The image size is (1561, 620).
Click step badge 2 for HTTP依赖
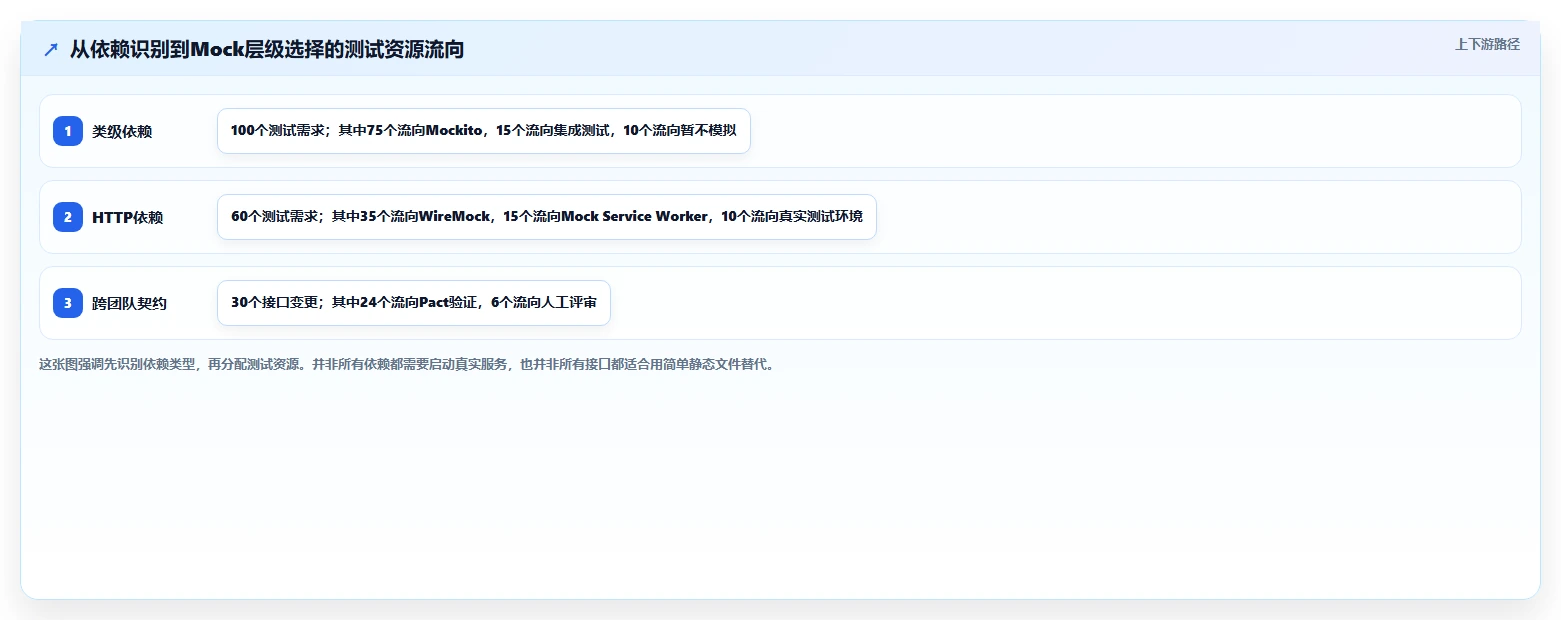68,217
